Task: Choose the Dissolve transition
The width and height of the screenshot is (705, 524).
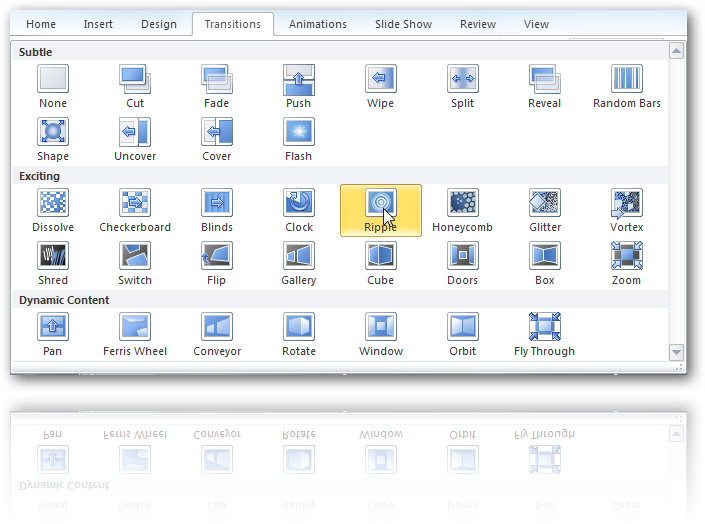Action: coord(53,210)
